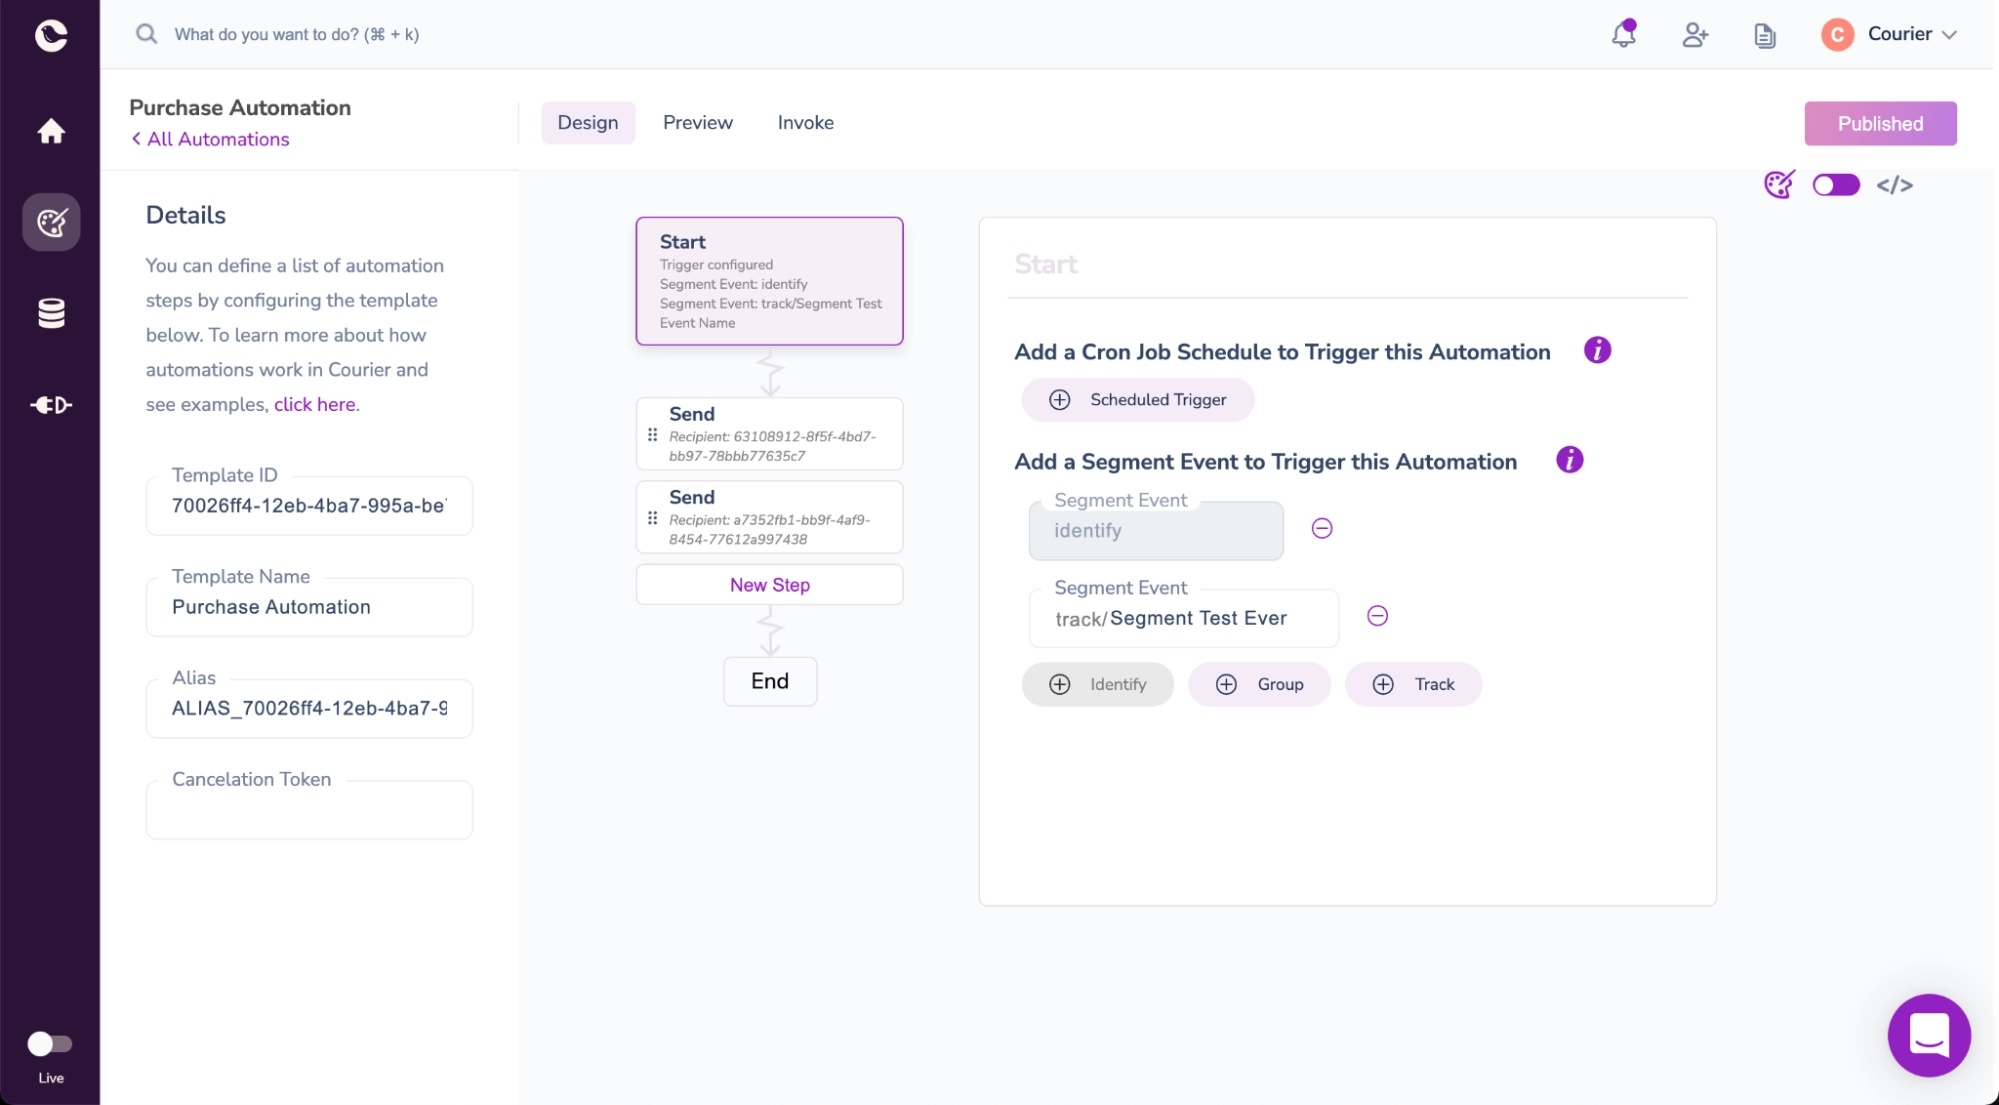Viewport: 1999px width, 1105px height.
Task: Add a New Step
Action: point(769,585)
